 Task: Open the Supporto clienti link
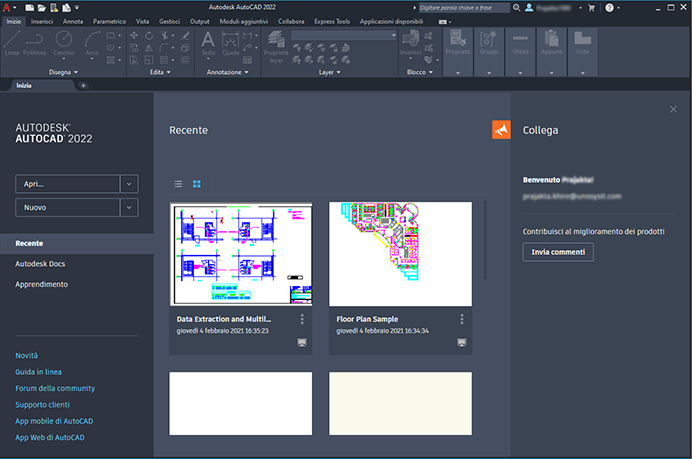42,405
